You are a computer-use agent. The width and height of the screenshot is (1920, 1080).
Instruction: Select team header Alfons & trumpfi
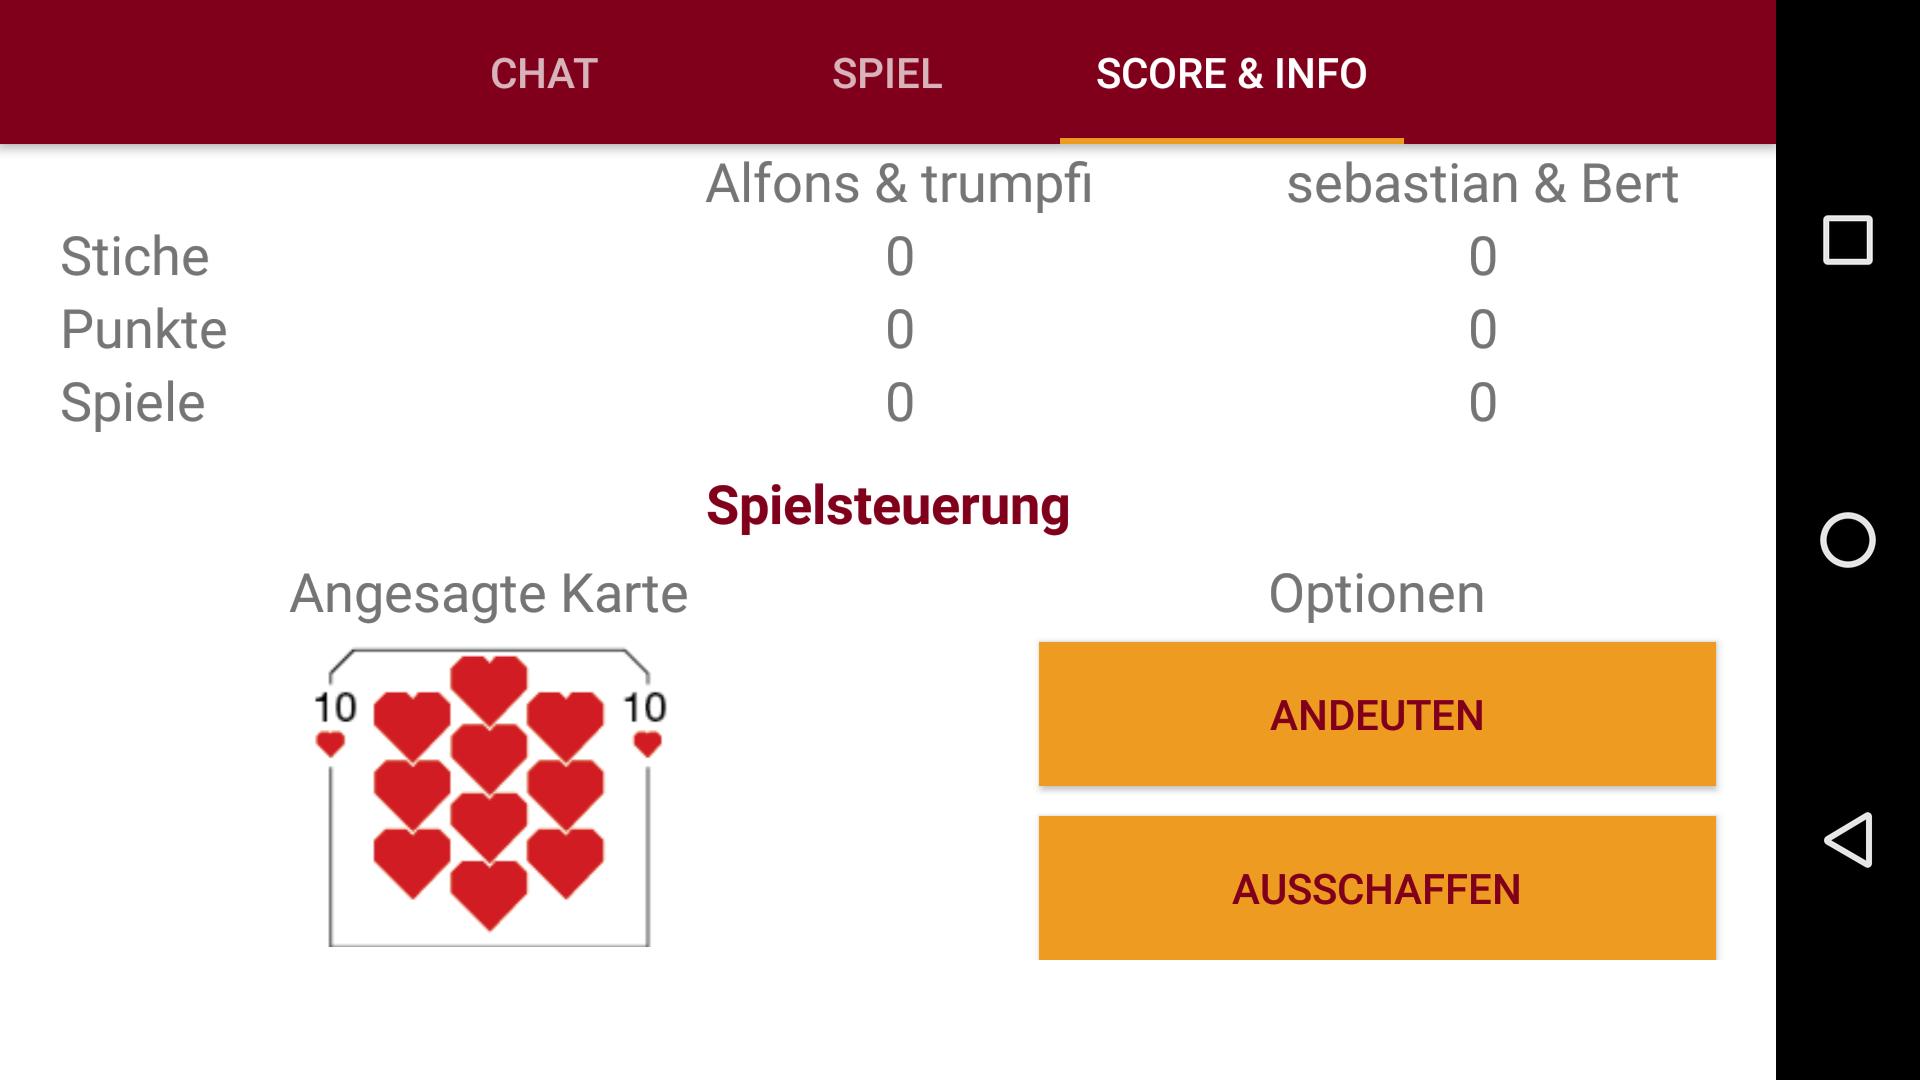point(898,183)
